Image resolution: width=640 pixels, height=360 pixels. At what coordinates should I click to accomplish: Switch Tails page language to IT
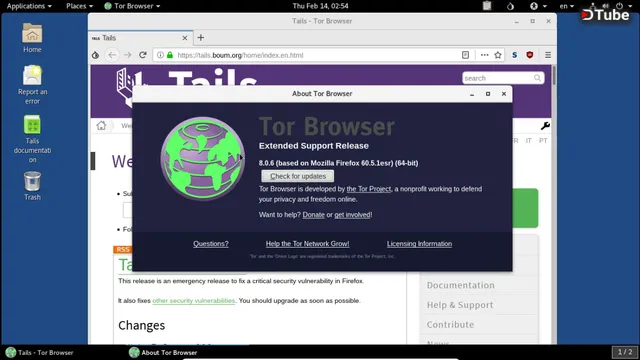click(529, 141)
